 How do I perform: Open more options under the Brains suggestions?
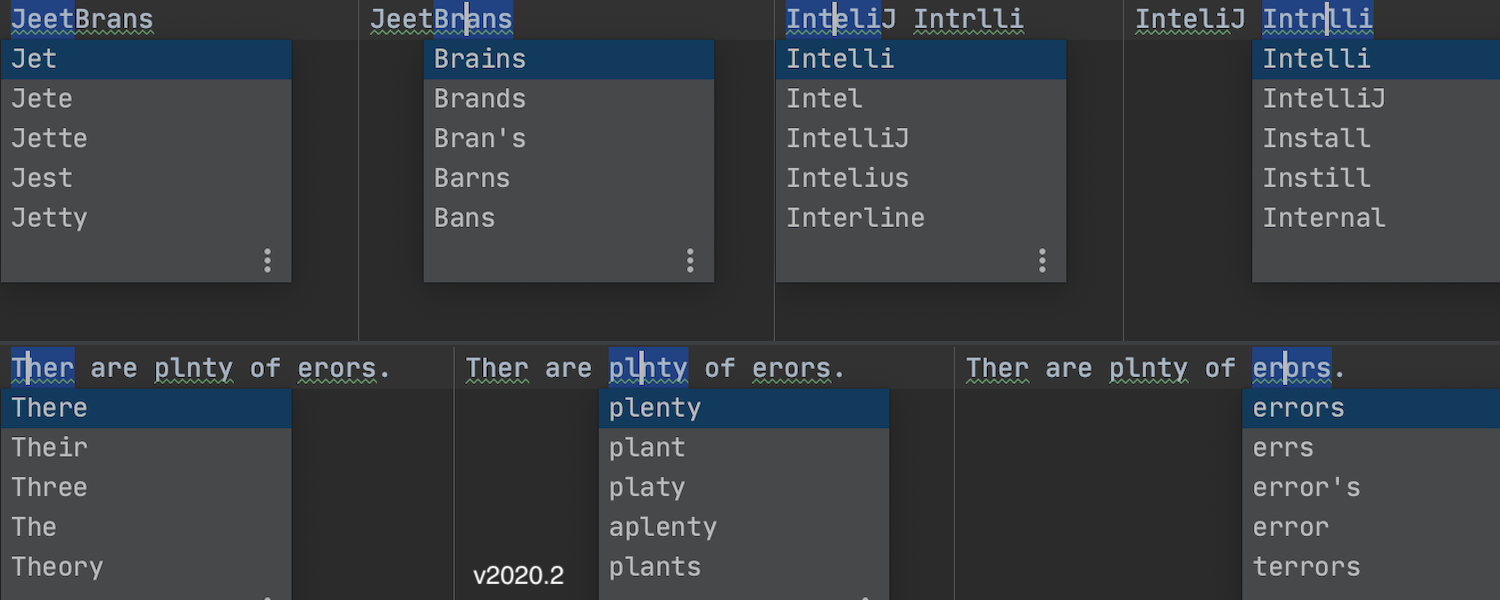690,261
